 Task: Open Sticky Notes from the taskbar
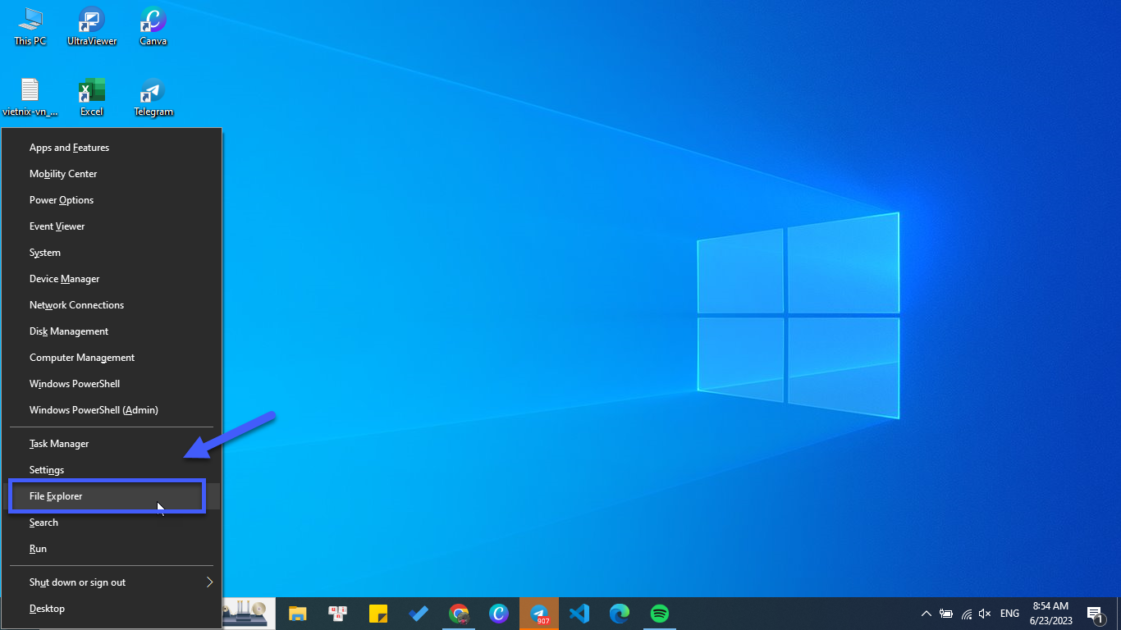(378, 613)
